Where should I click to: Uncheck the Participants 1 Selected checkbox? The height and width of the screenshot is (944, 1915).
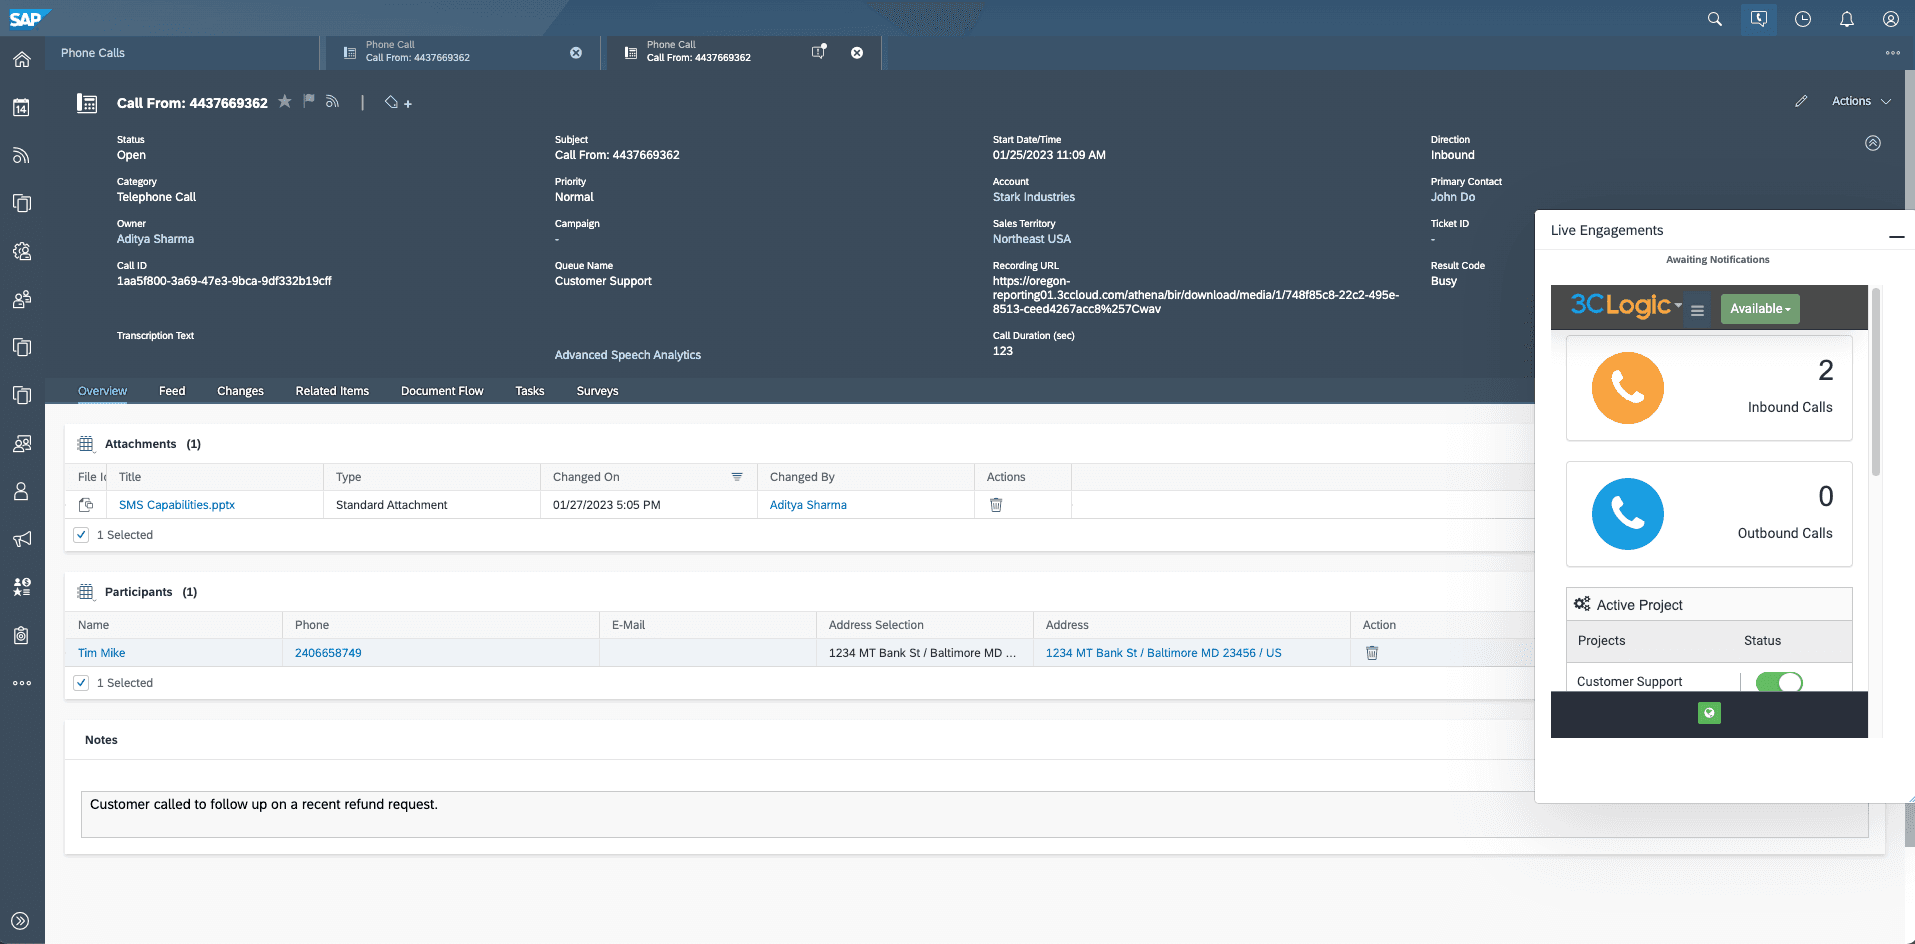[x=81, y=683]
